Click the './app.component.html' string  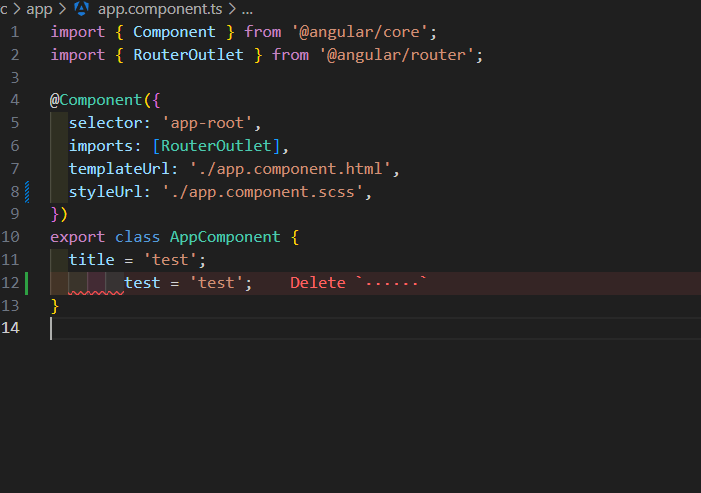click(290, 169)
